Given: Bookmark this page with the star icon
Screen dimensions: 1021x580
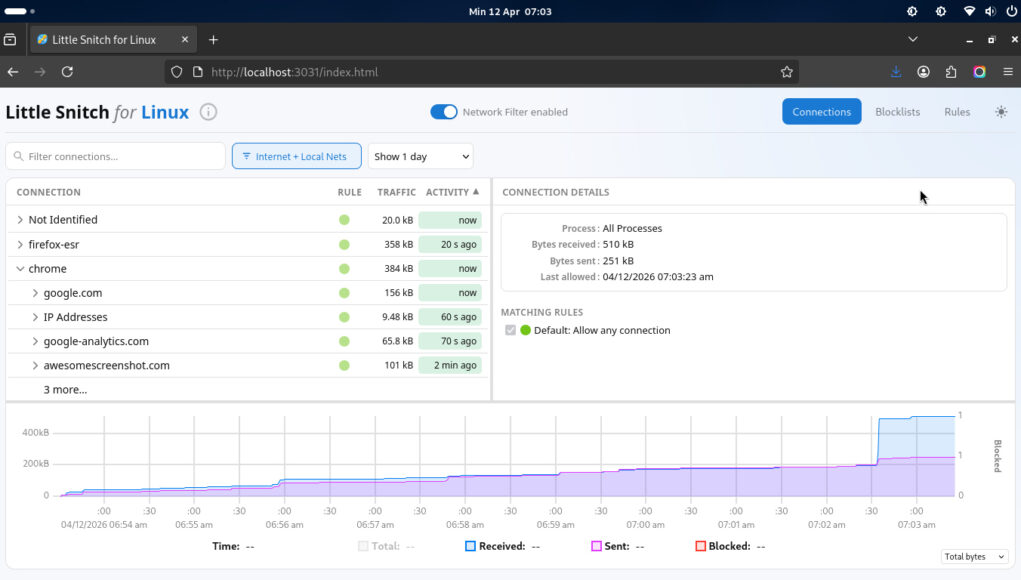Looking at the screenshot, I should pos(787,72).
